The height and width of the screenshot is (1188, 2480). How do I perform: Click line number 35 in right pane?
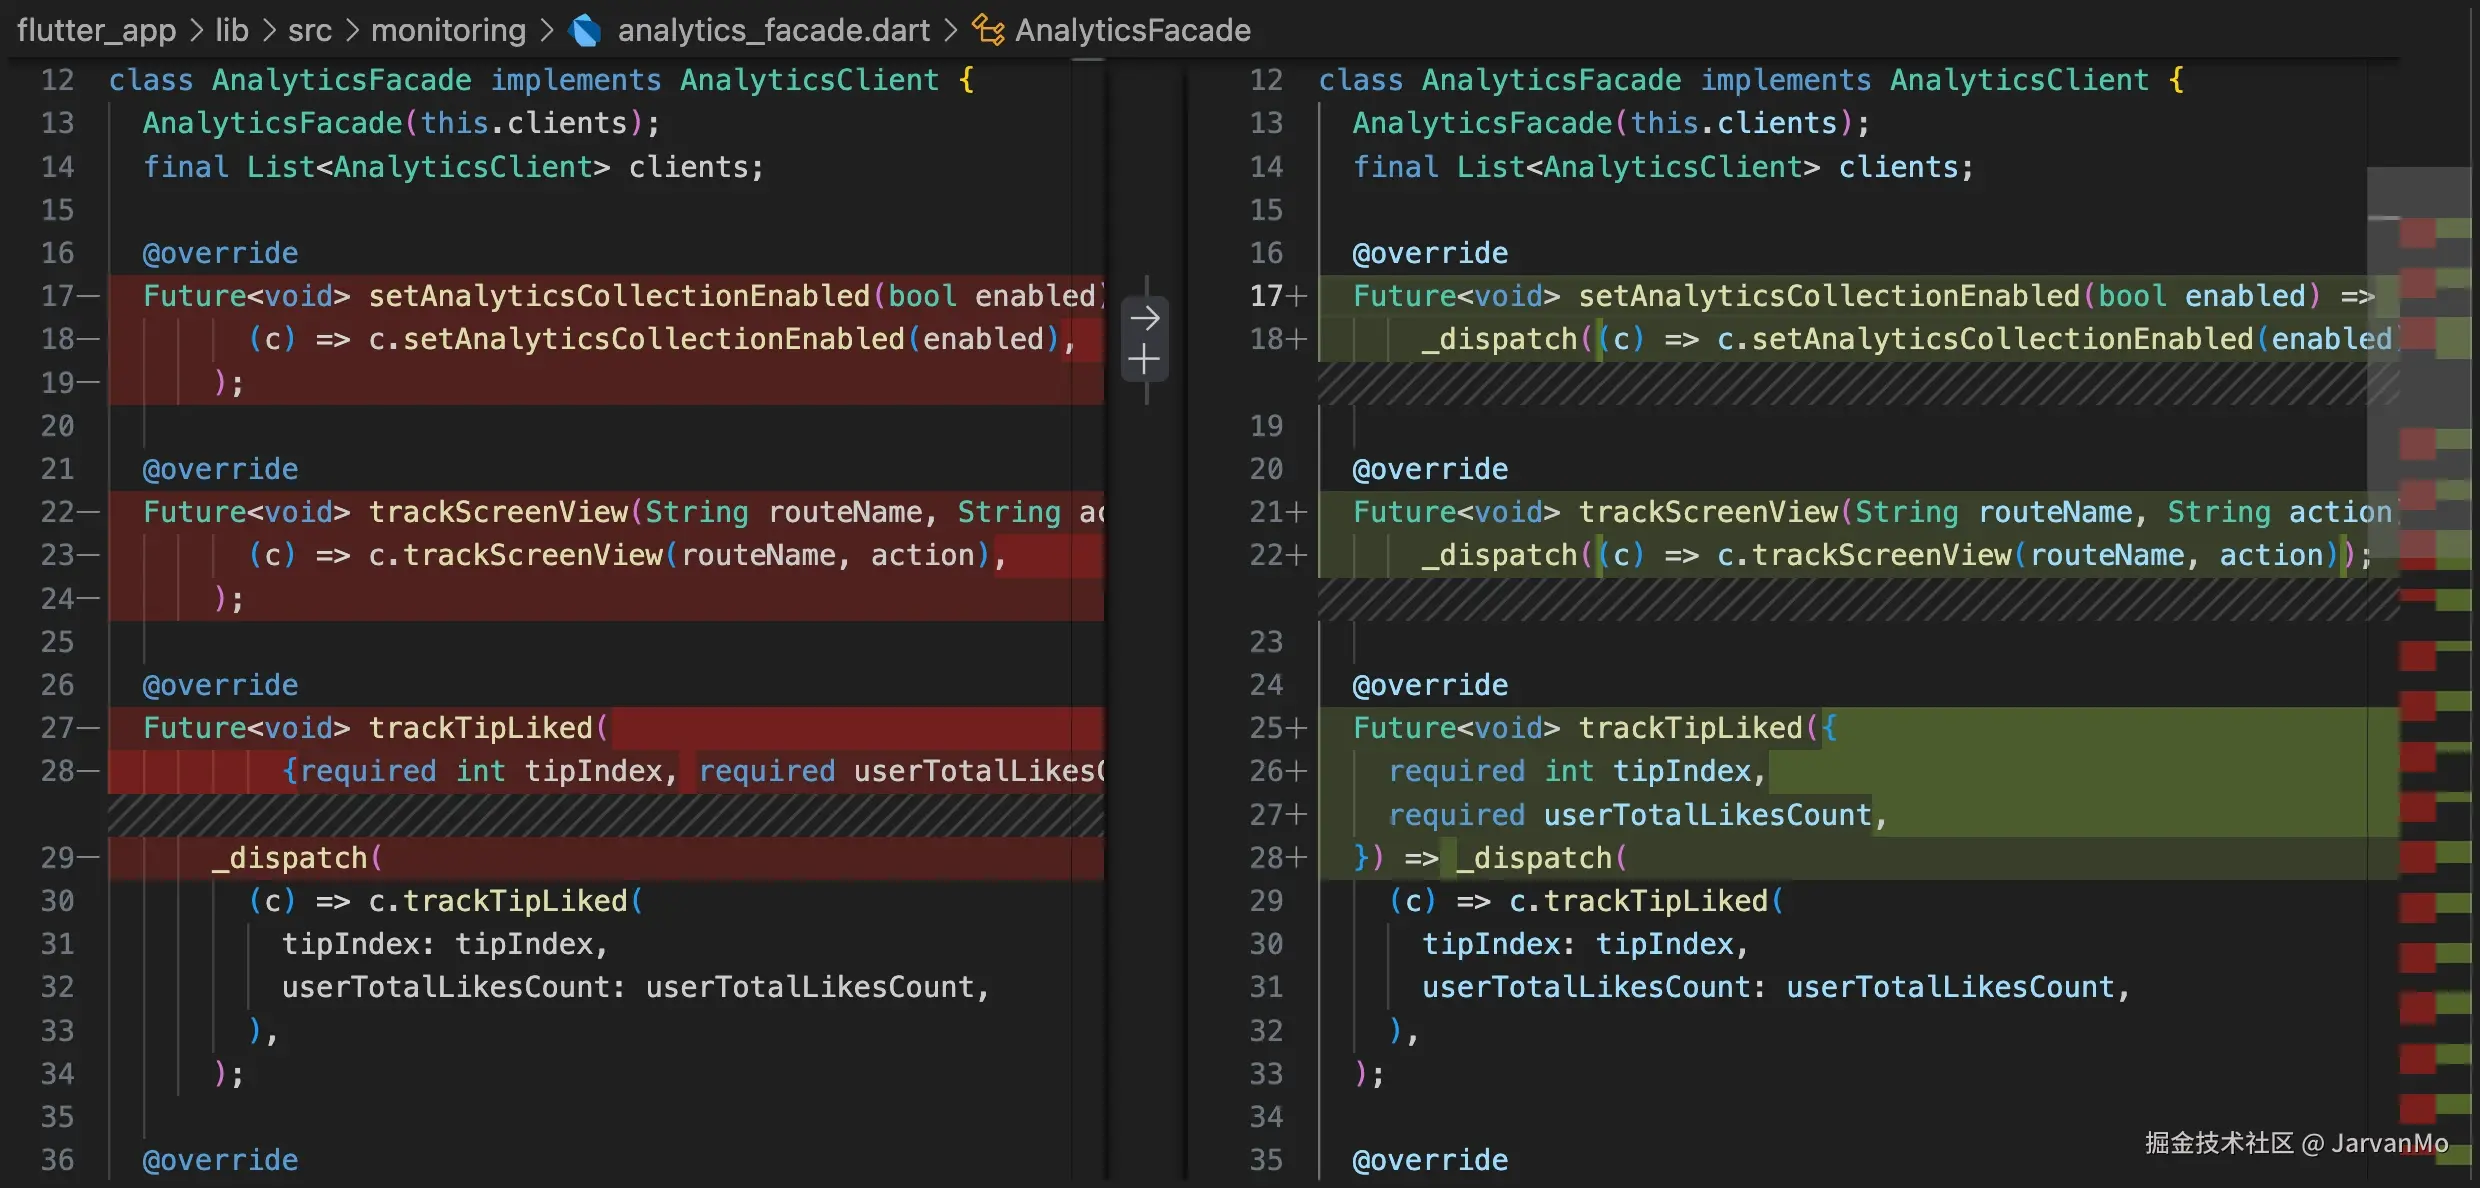tap(1266, 1160)
